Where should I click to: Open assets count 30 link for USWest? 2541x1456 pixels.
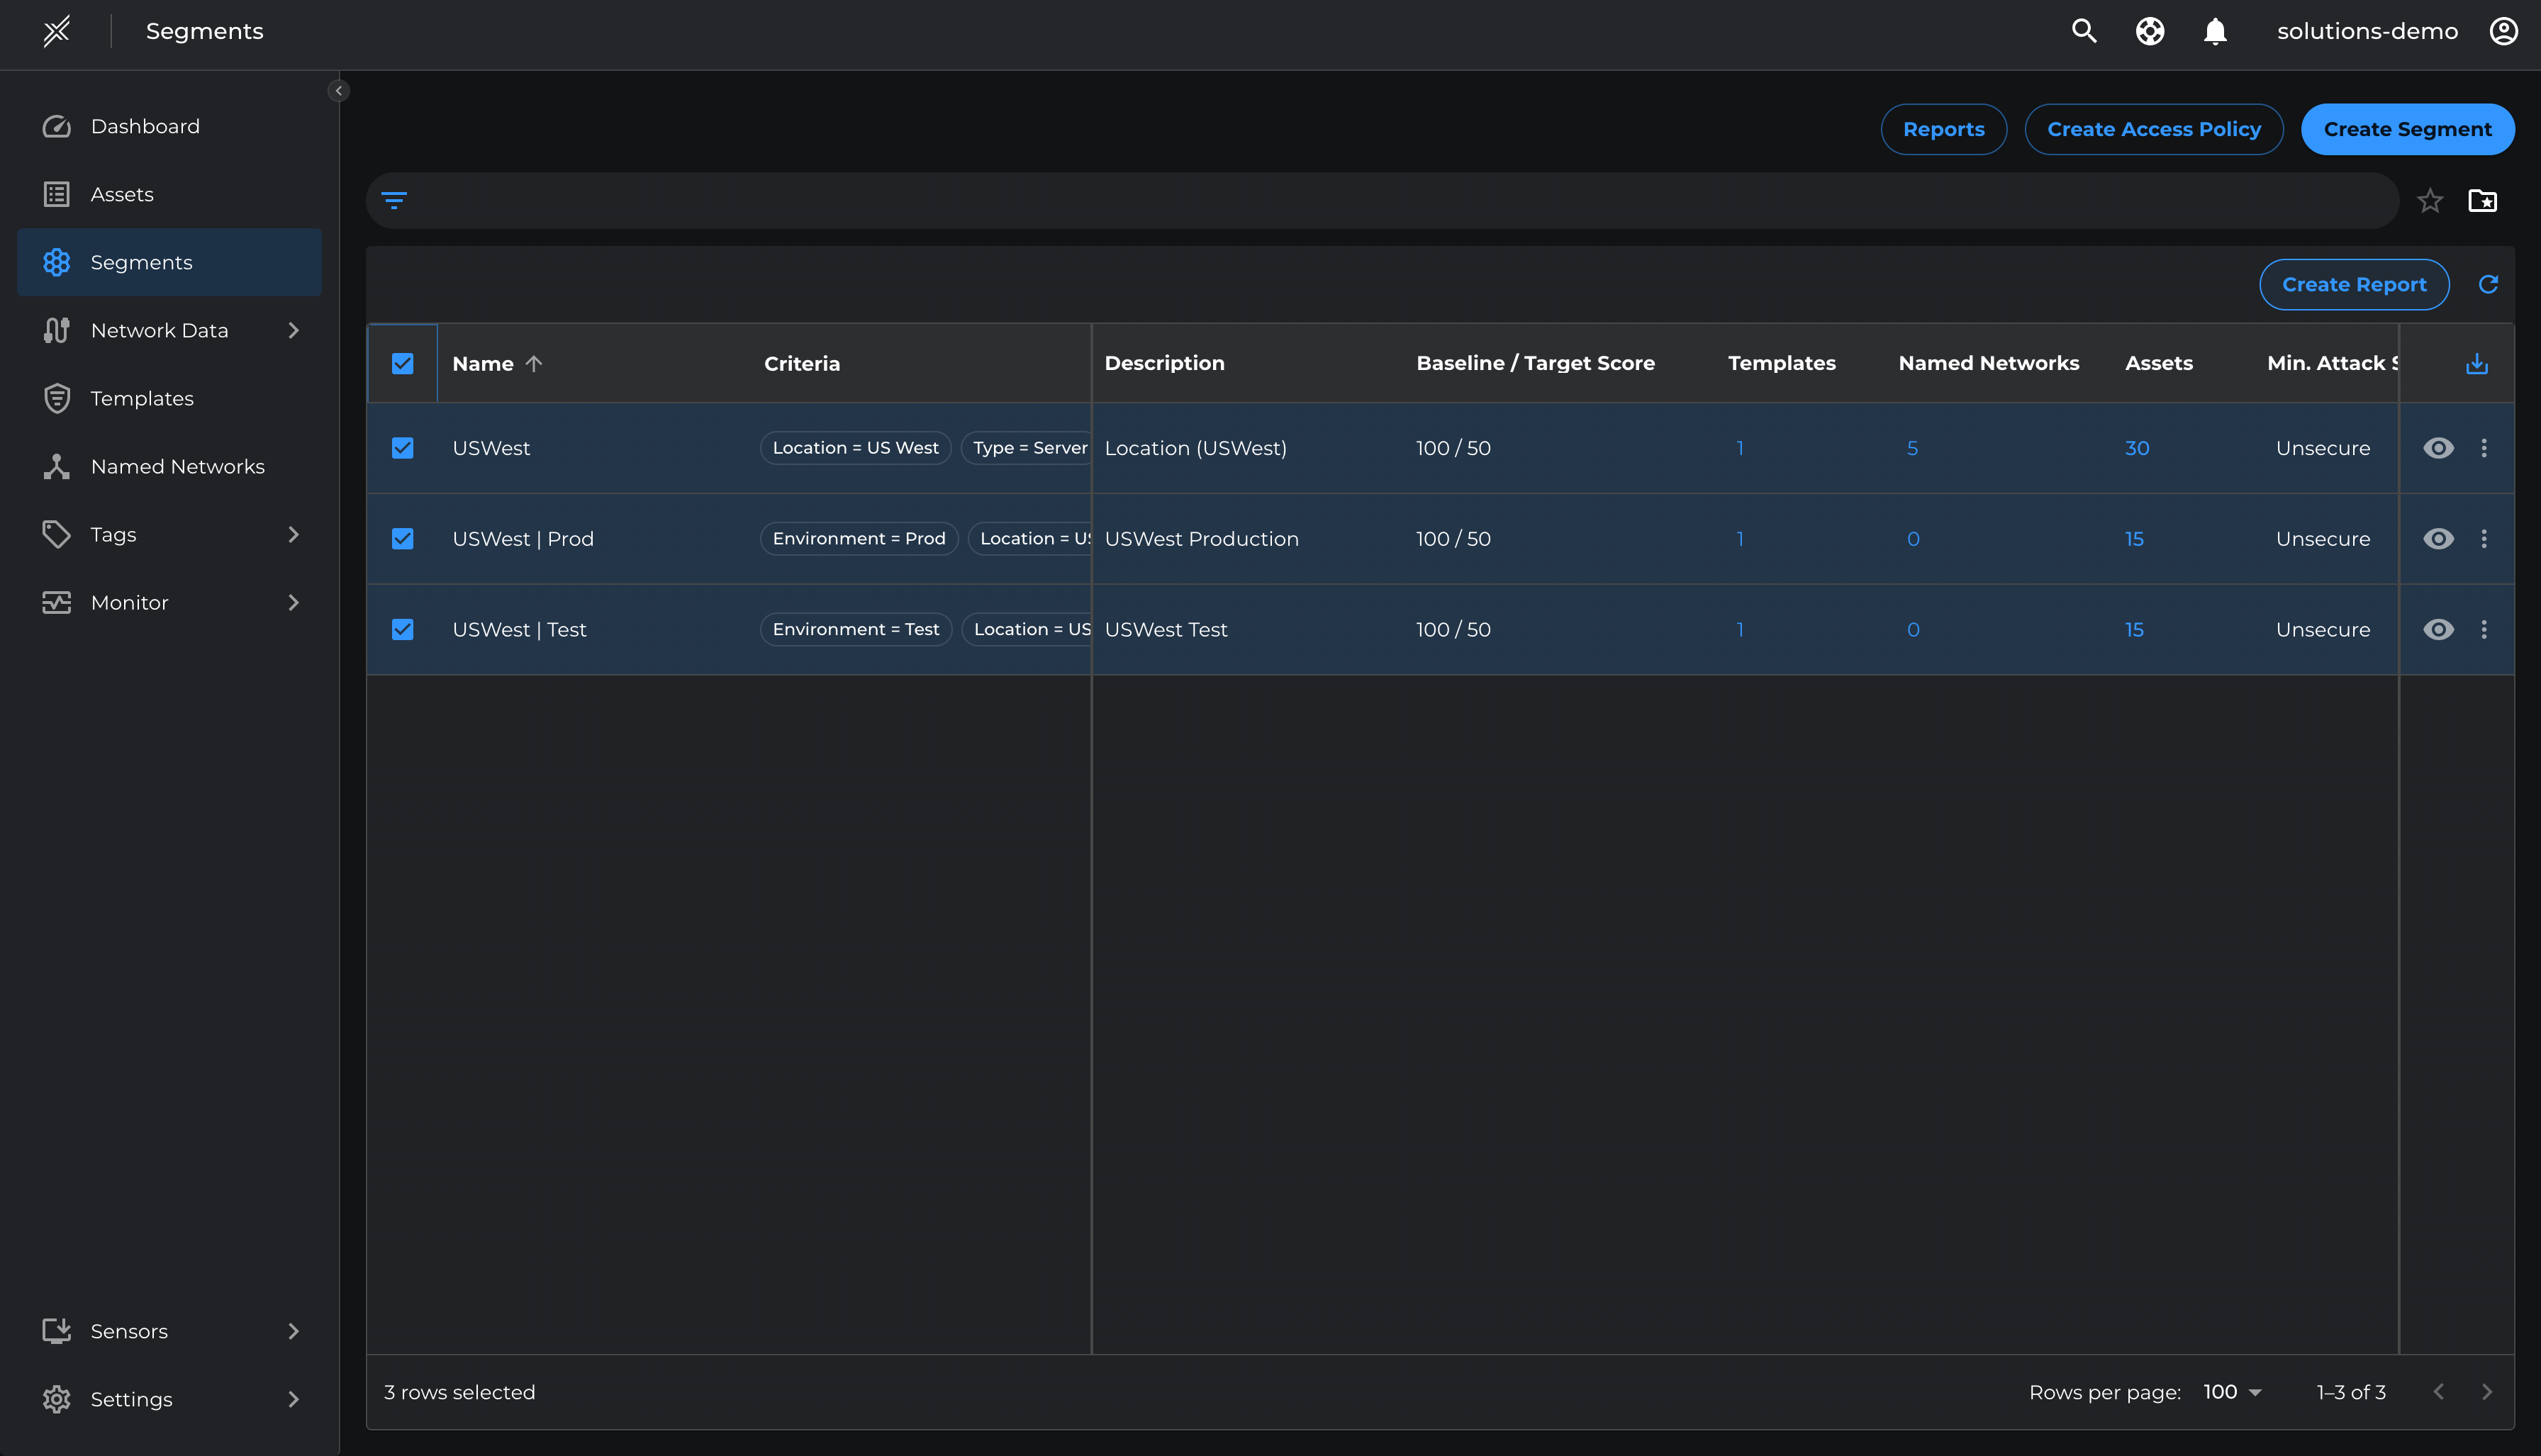(2137, 448)
